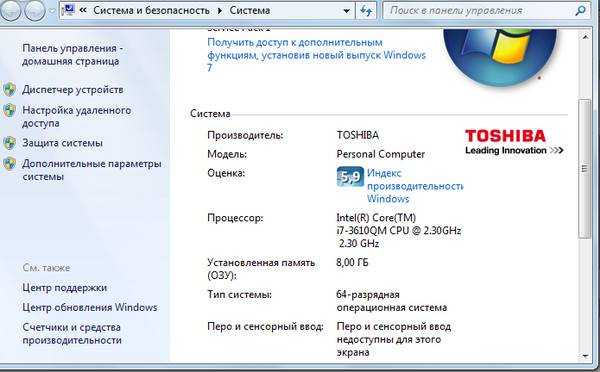Click the TOSHIBA Leading Innovation logo
The image size is (600, 372).
514,142
